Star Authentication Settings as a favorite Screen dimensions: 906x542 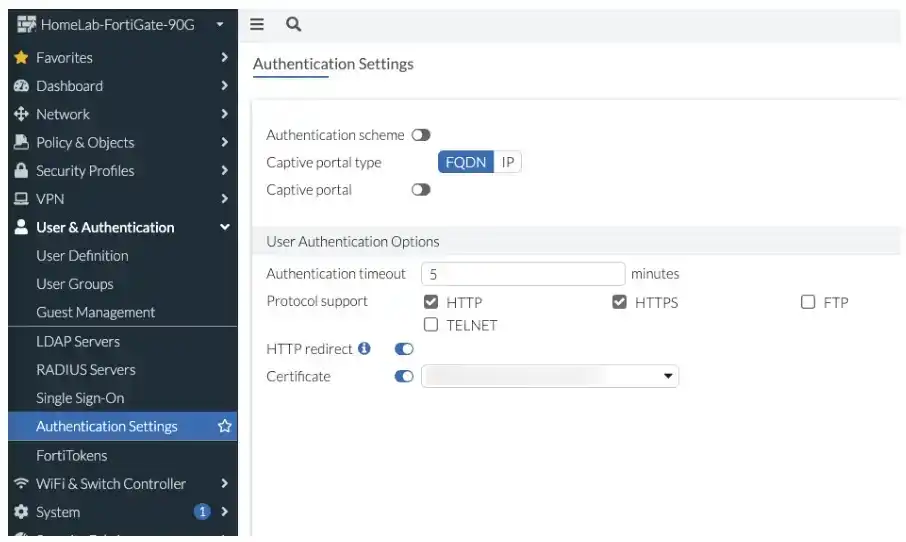(225, 426)
